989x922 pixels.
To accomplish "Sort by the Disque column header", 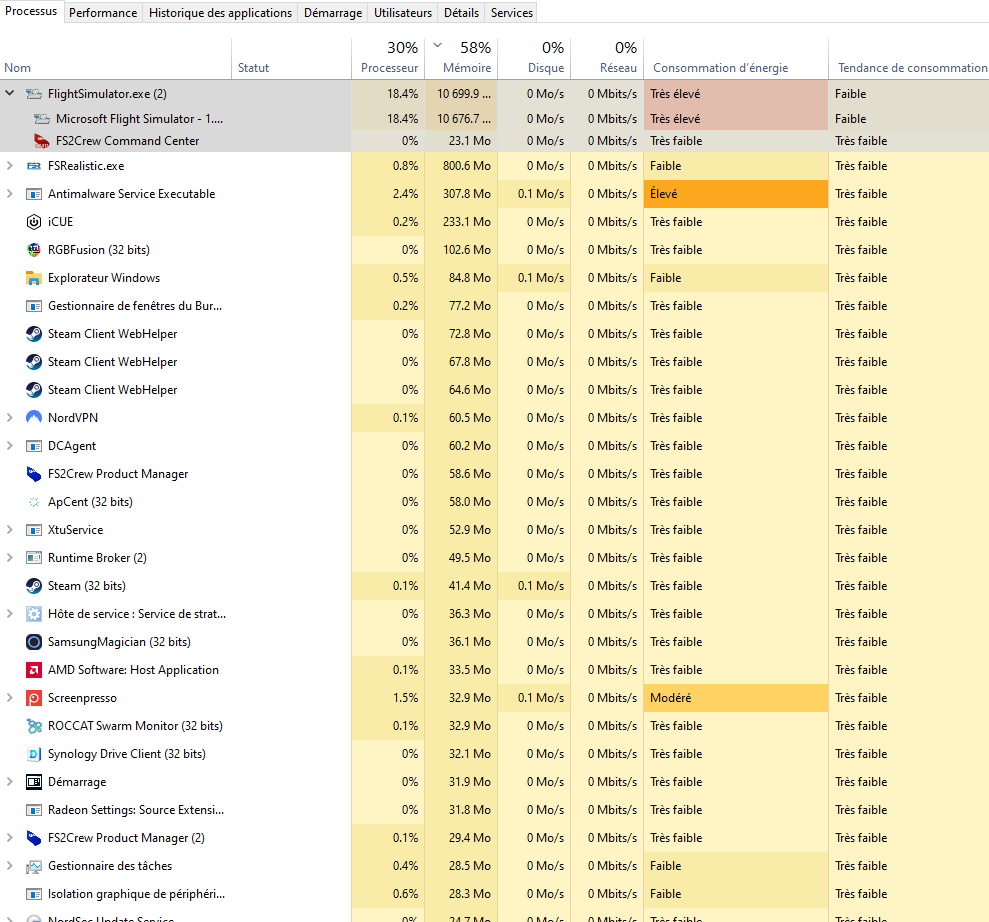I will (x=534, y=59).
